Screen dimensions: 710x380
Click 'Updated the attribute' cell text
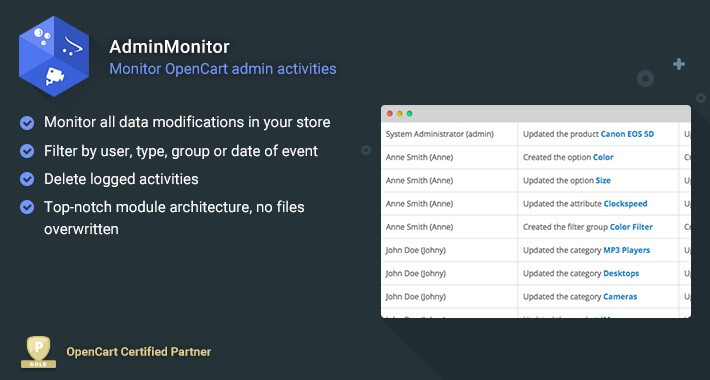tap(562, 204)
